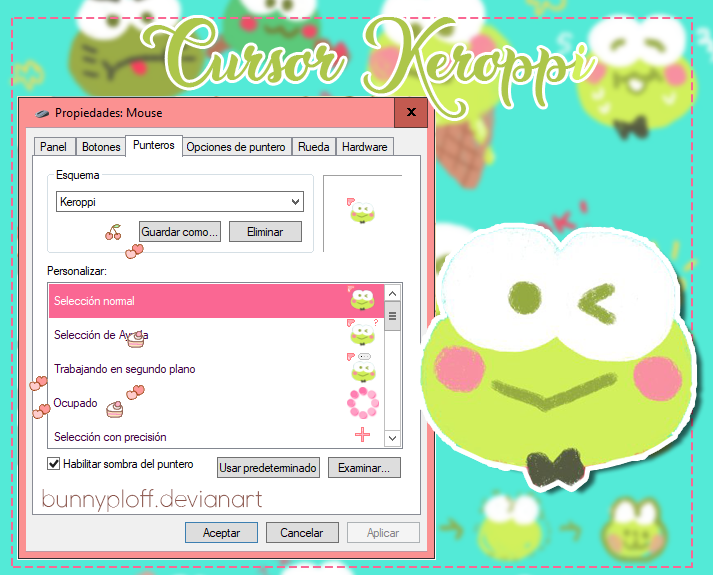Open the Hardware tab
The image size is (713, 575).
(365, 147)
